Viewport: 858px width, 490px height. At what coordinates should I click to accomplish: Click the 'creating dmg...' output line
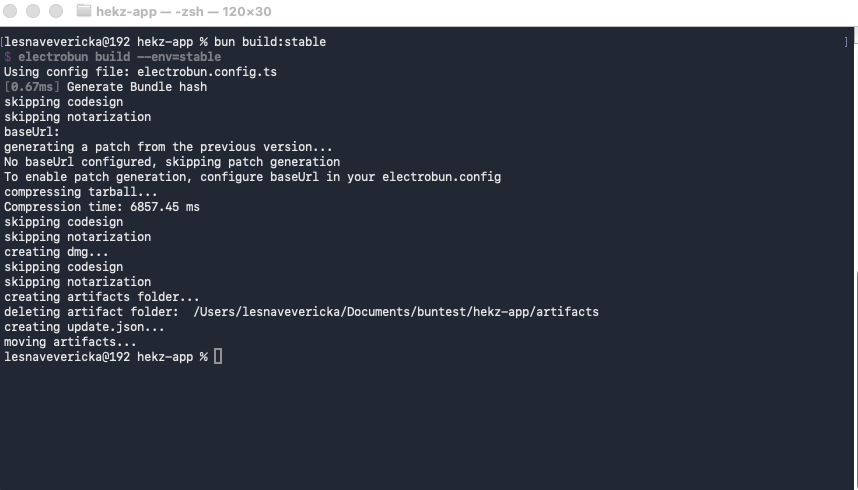56,252
